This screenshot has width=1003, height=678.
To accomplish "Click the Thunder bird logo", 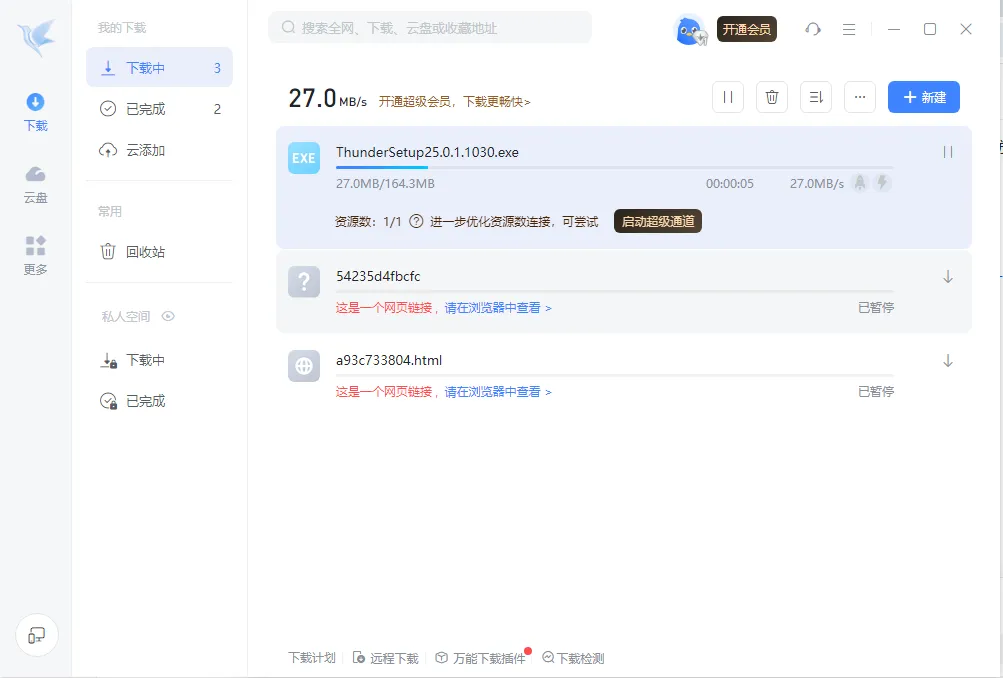I will (36, 38).
